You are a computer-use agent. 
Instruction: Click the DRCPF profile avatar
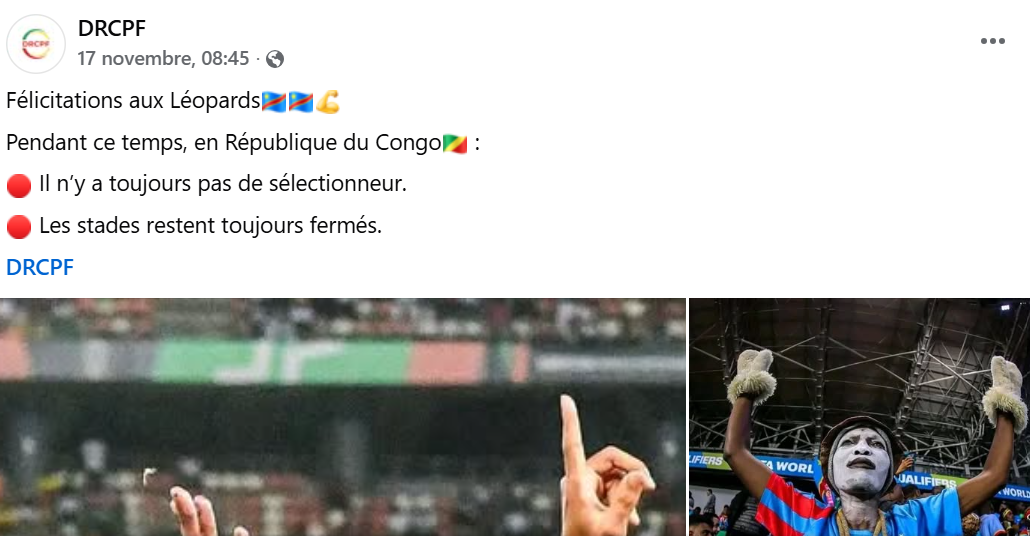pyautogui.click(x=36, y=44)
